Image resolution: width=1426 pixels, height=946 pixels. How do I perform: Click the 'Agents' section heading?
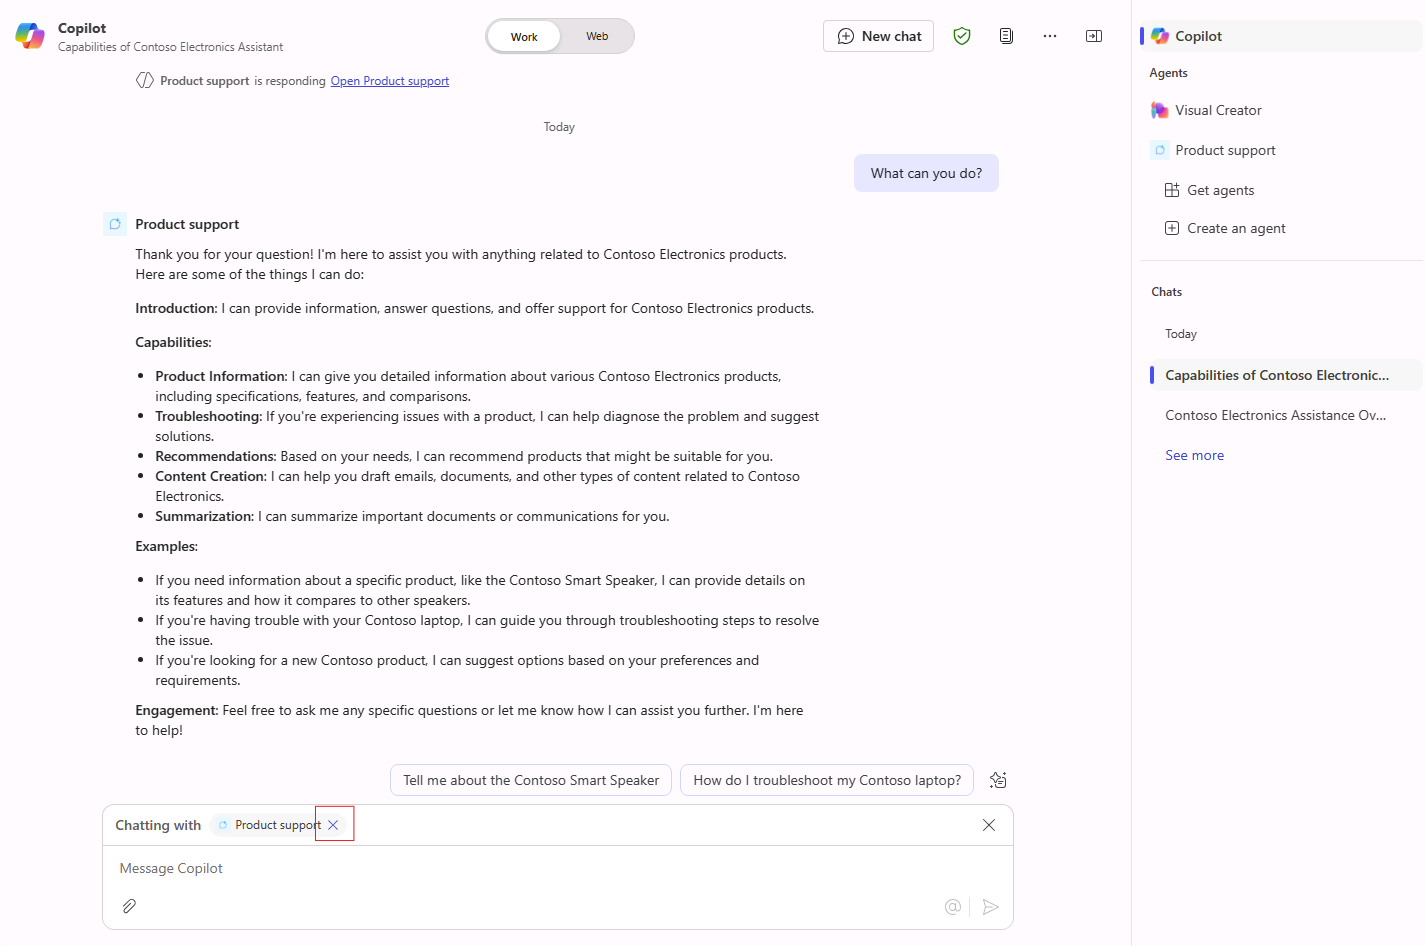pyautogui.click(x=1168, y=73)
